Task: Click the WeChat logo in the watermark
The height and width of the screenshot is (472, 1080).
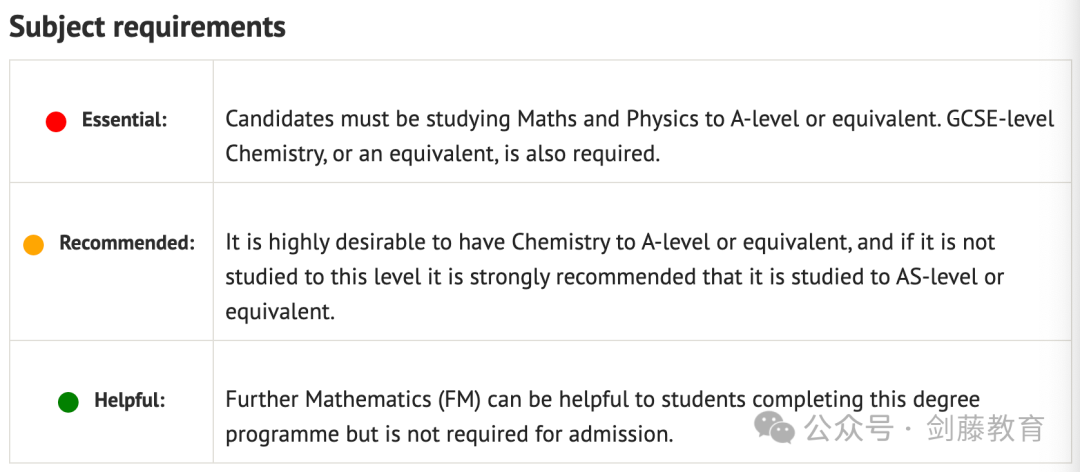Action: coord(774,429)
